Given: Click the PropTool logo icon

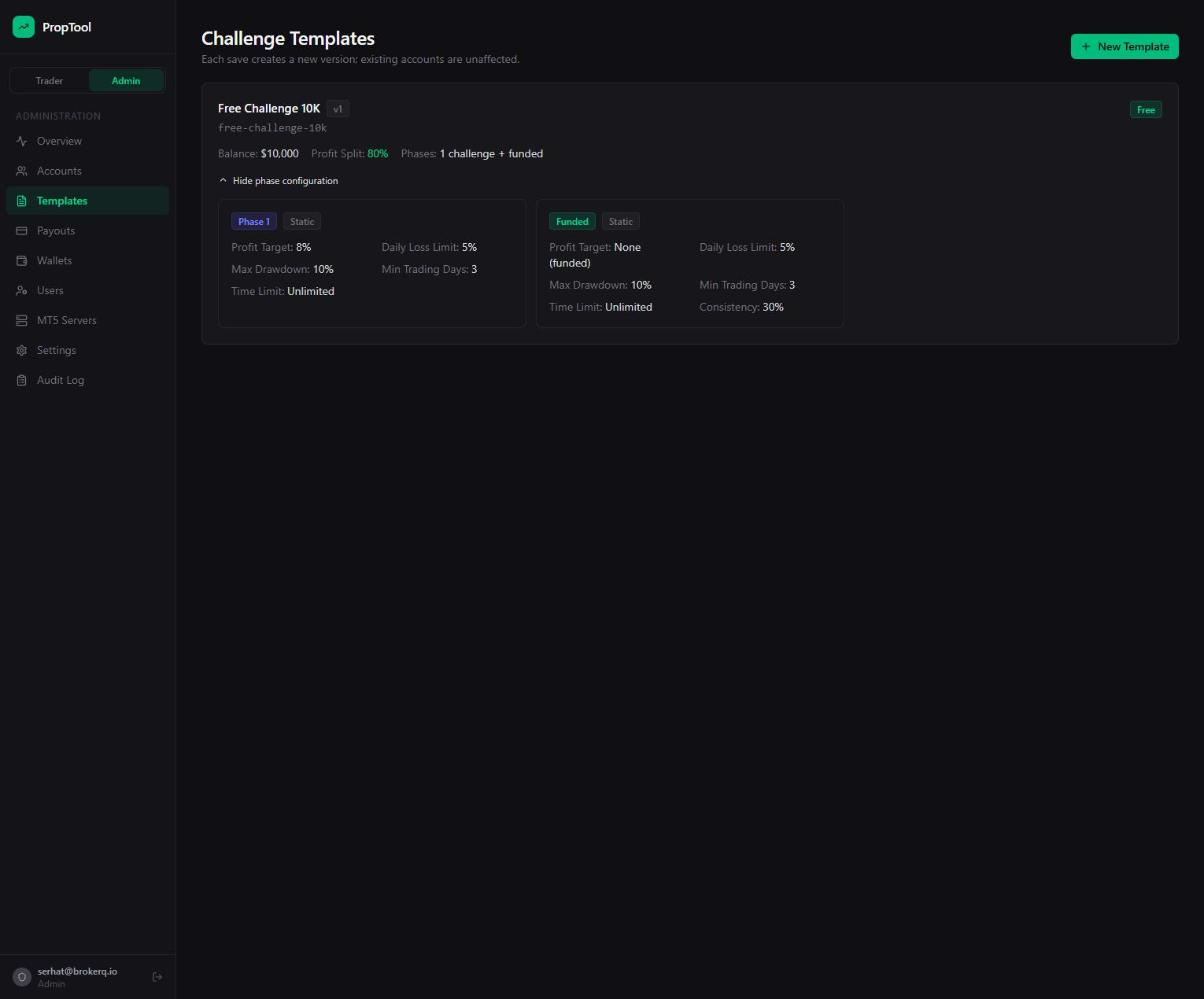Looking at the screenshot, I should pos(23,27).
